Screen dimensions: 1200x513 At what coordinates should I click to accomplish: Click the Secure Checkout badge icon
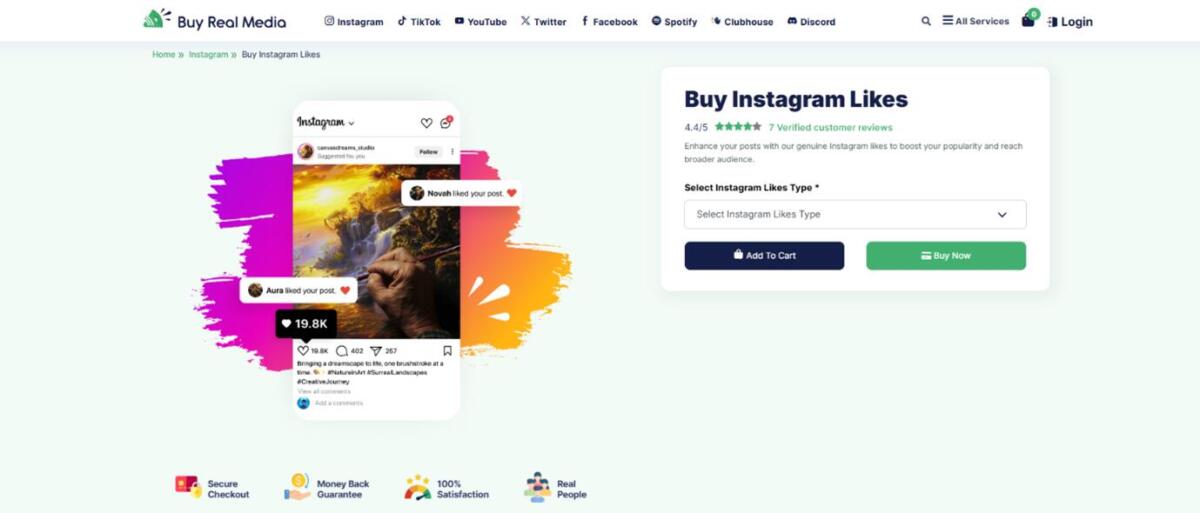tap(187, 486)
